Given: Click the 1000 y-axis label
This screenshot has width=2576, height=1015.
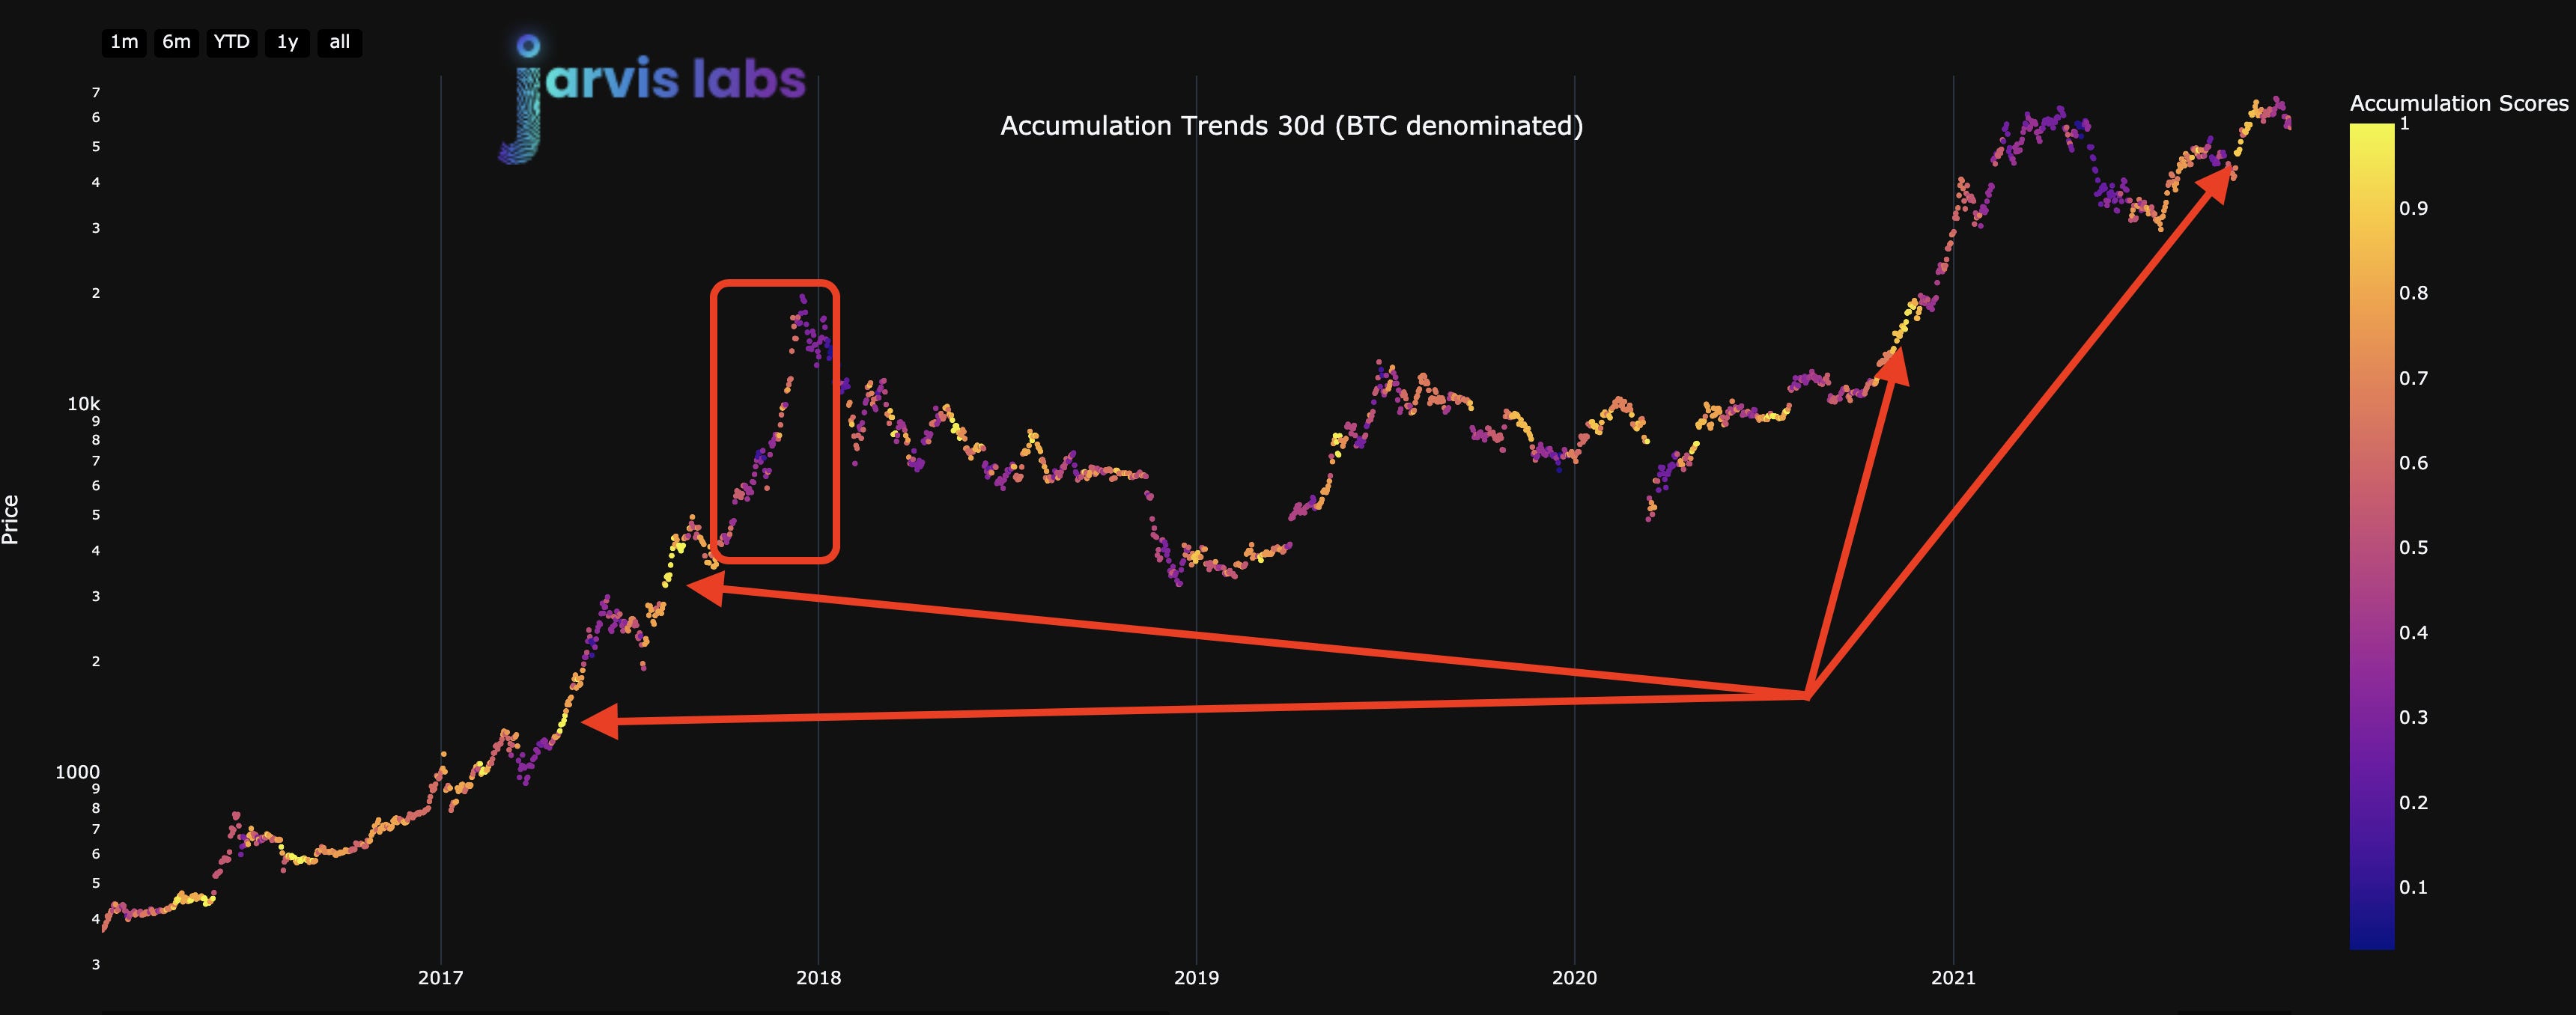Looking at the screenshot, I should 77,772.
